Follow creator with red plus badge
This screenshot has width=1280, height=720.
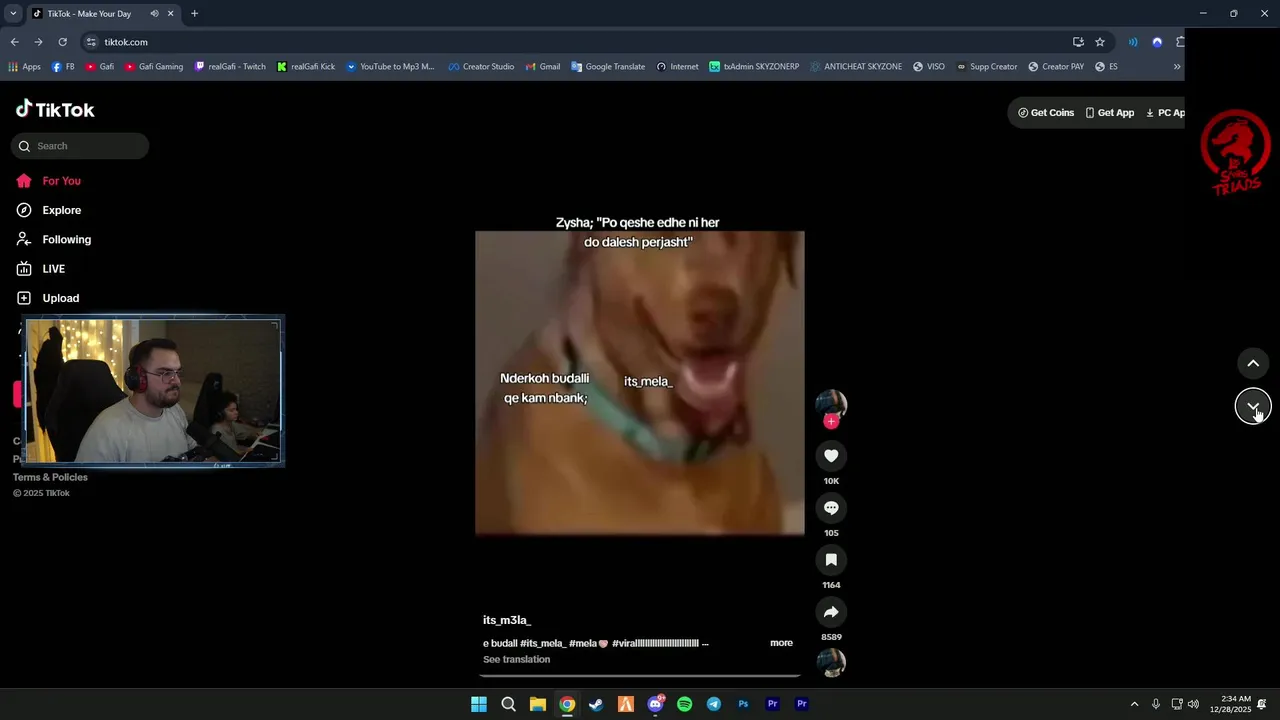[x=831, y=422]
